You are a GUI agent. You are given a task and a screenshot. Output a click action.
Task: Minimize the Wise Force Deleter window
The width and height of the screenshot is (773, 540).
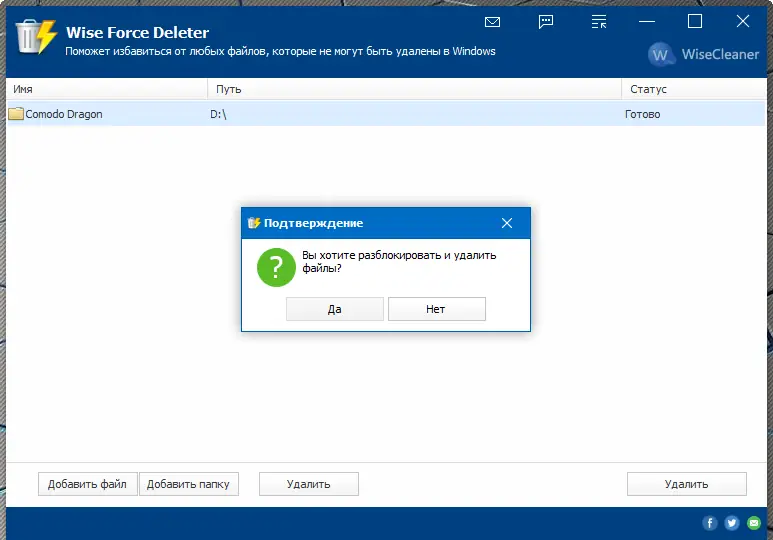pyautogui.click(x=647, y=22)
